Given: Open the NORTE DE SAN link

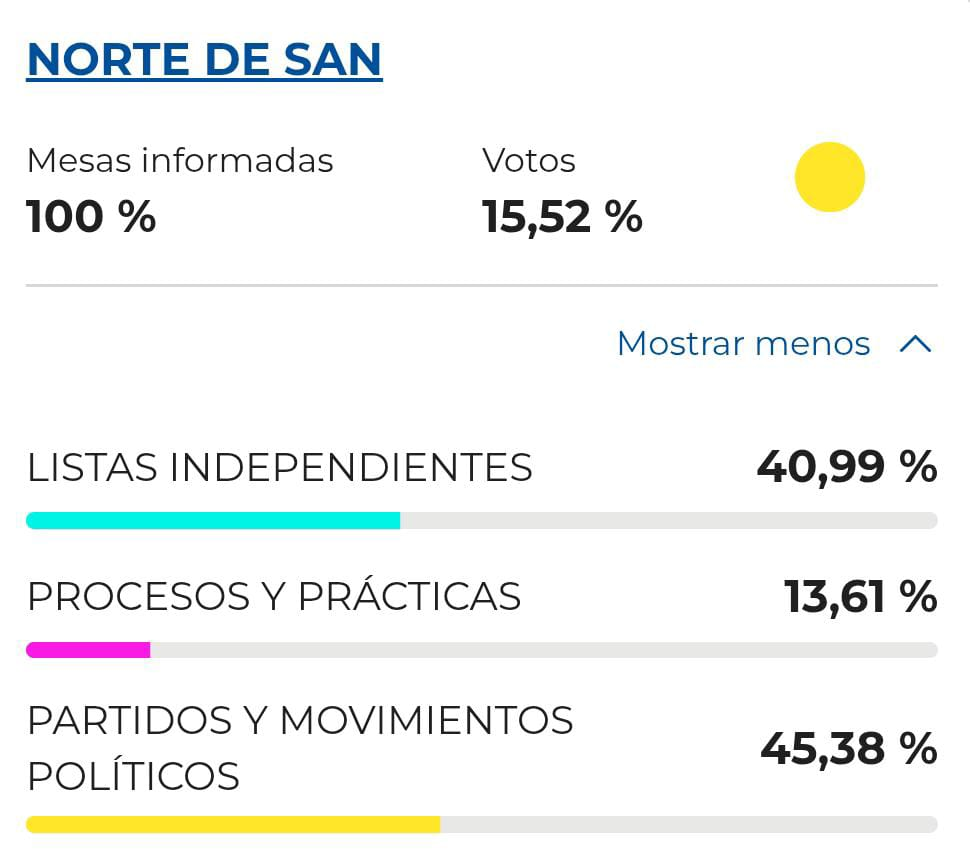Looking at the screenshot, I should coord(204,58).
